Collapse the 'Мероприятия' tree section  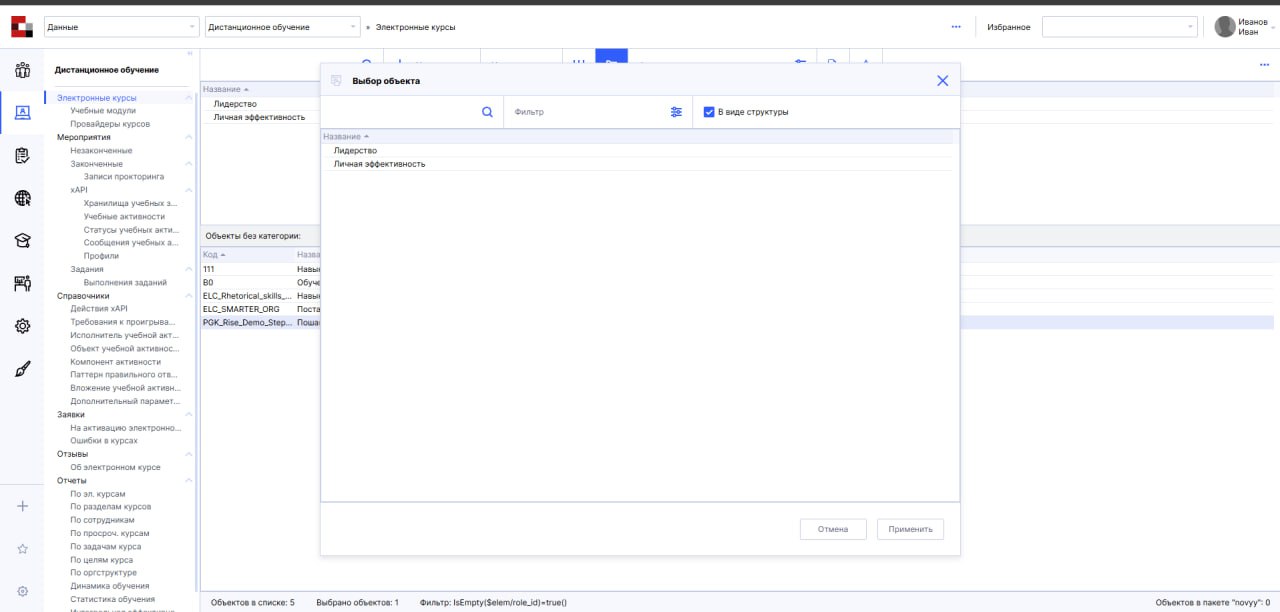coord(189,137)
